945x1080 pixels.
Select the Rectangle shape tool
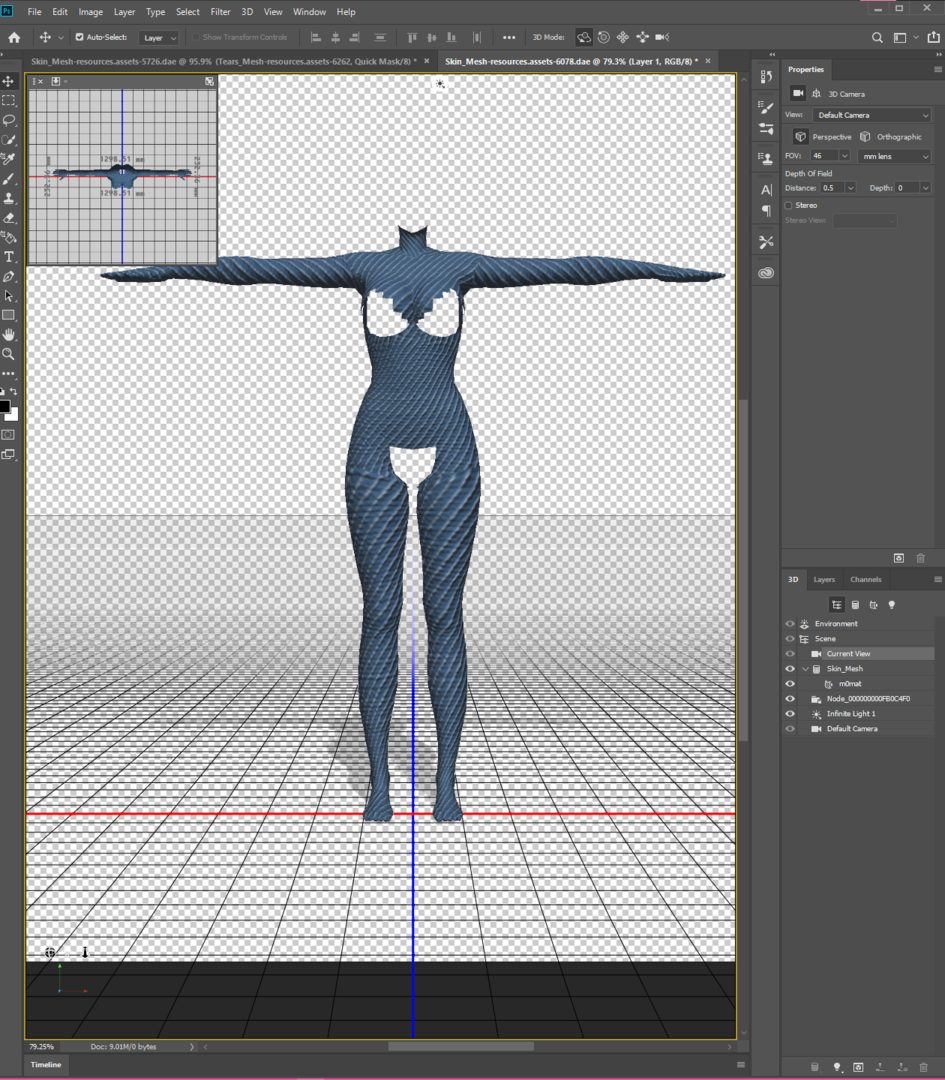coord(8,315)
